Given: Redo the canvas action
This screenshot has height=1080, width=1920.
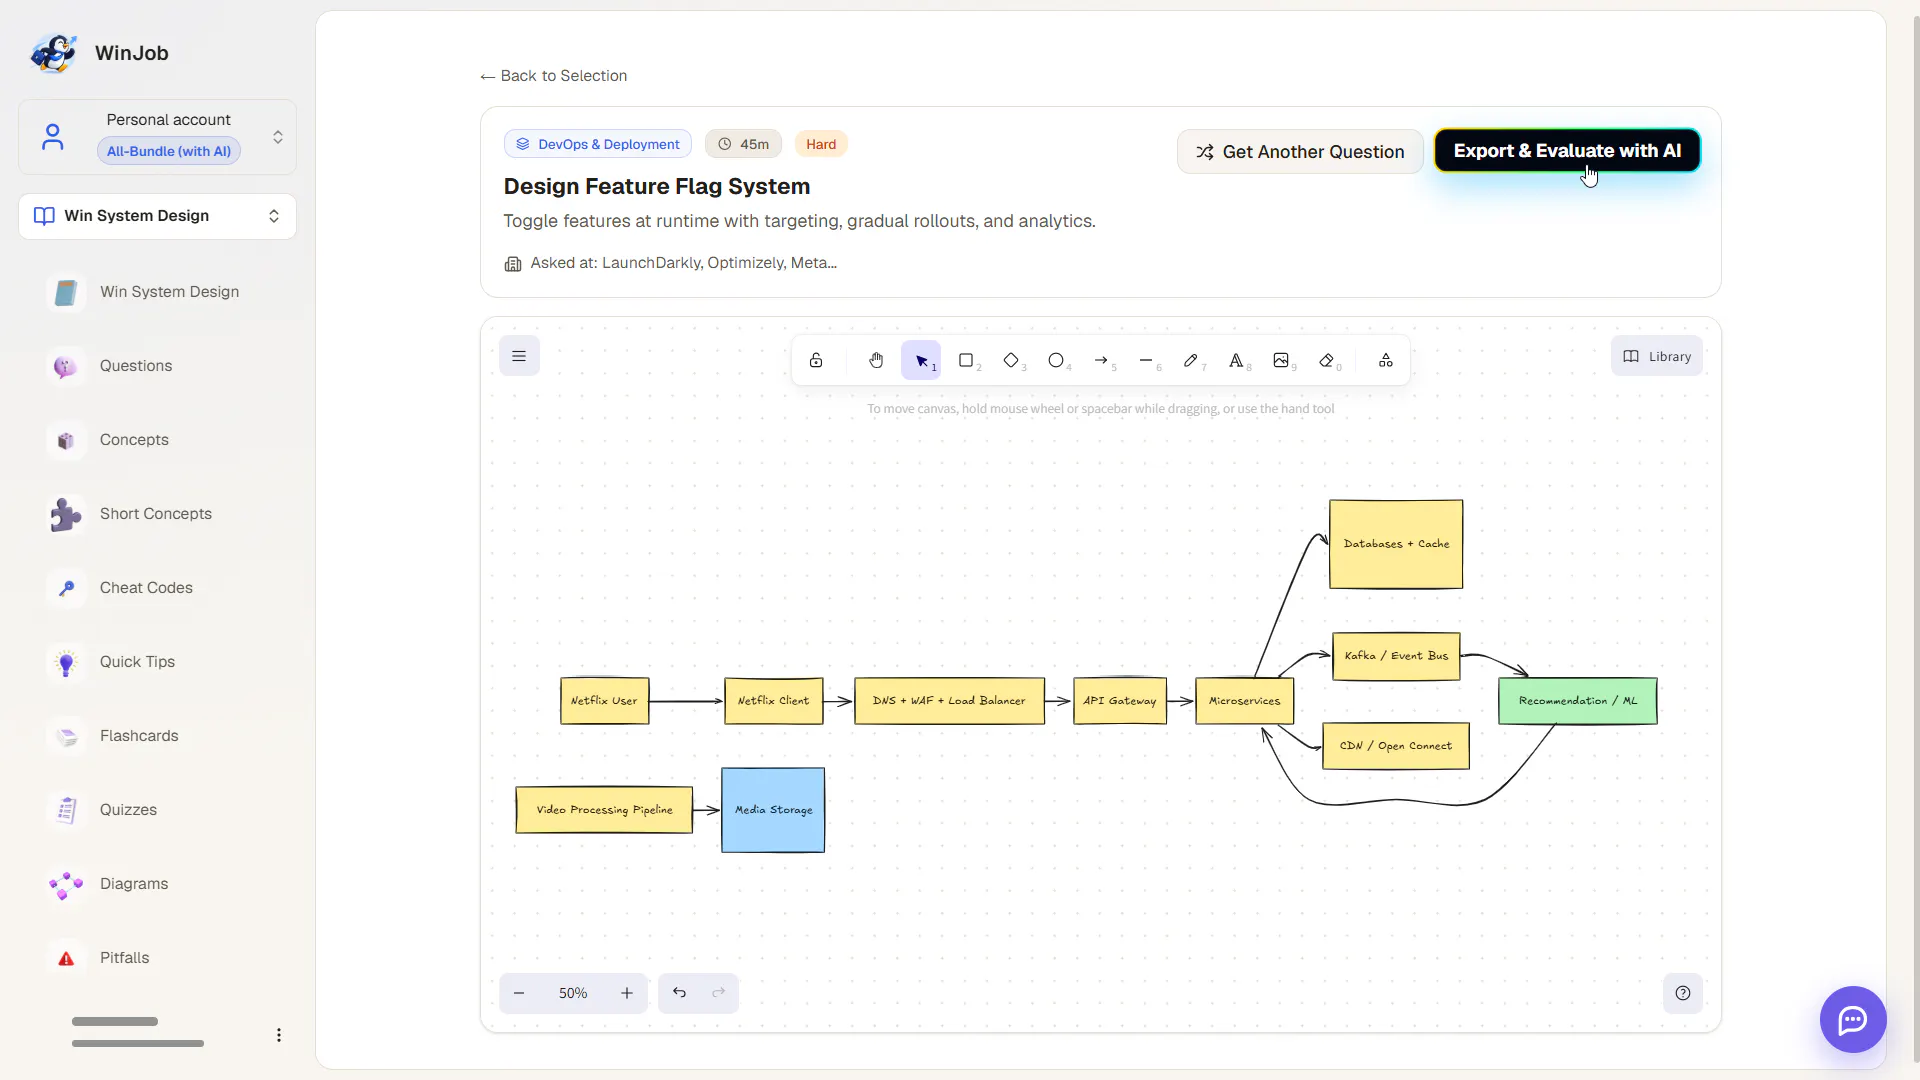Looking at the screenshot, I should pos(718,993).
